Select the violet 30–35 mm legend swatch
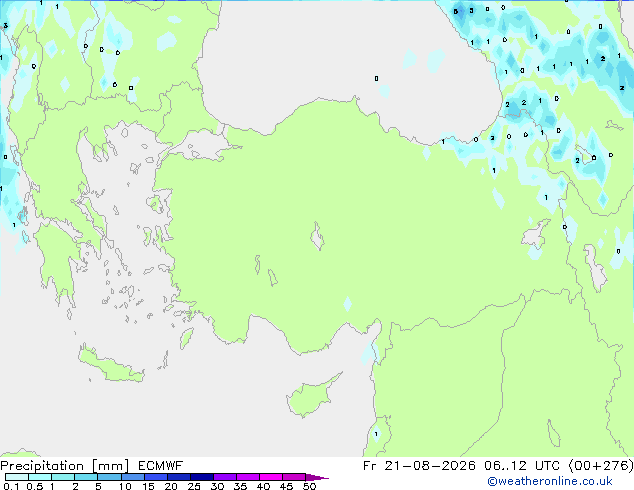Image resolution: width=634 pixels, height=490 pixels. 224,477
